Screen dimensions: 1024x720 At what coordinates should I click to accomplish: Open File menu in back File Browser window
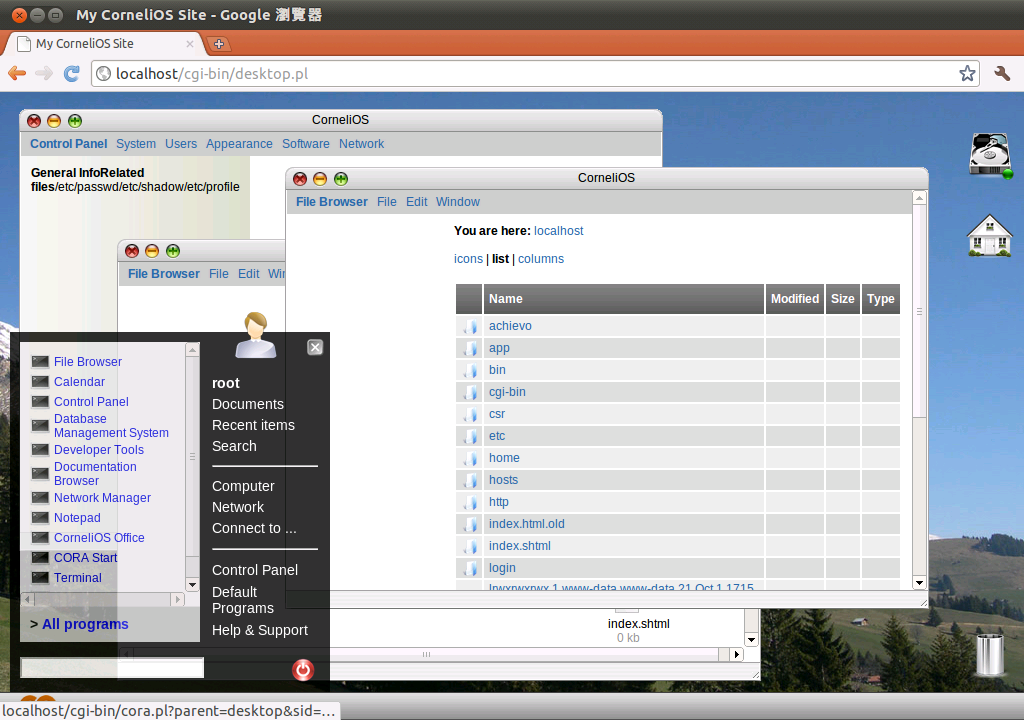[x=219, y=274]
